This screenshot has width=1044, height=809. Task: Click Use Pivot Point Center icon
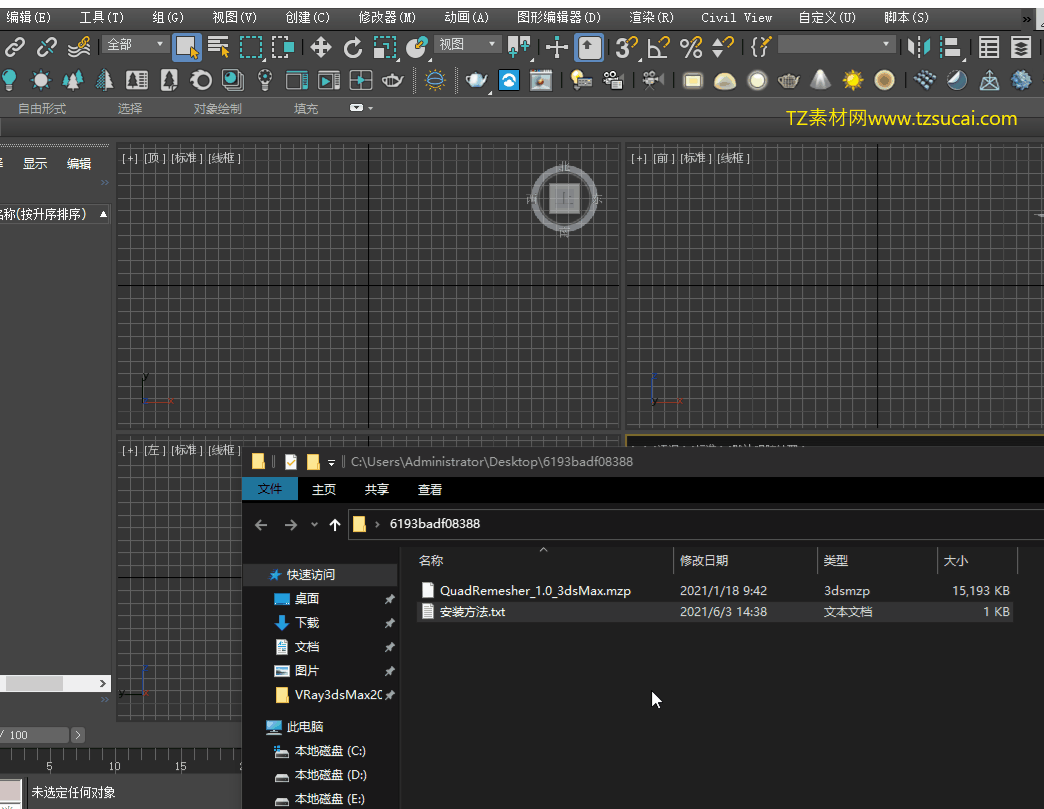519,47
